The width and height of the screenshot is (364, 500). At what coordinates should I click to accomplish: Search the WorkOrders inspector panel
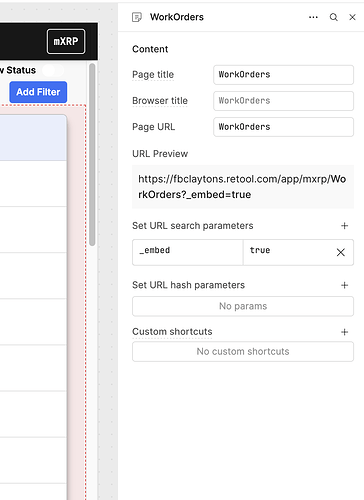tap(334, 17)
